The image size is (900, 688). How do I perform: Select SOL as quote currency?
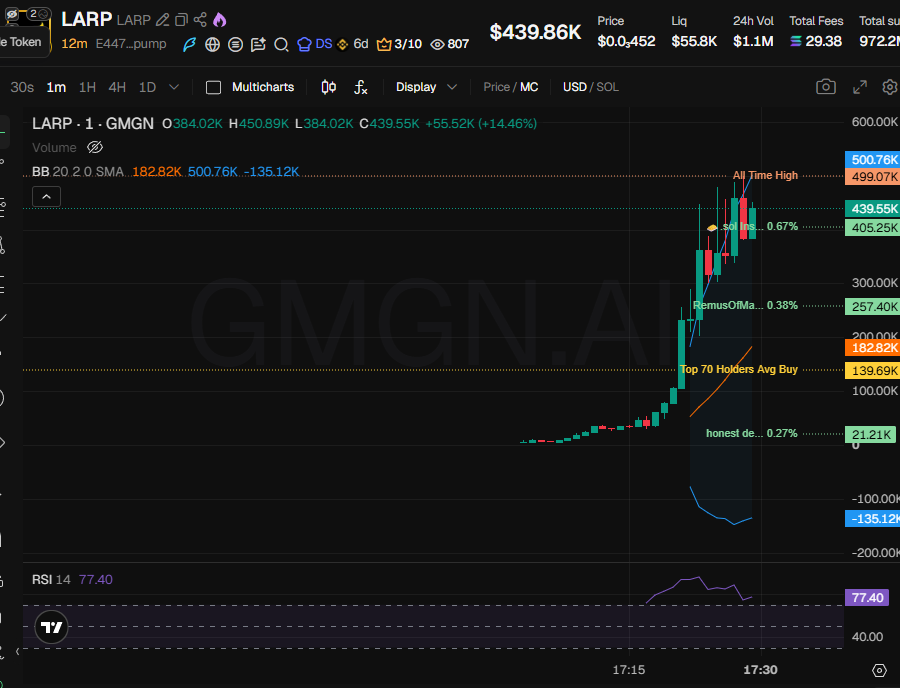tap(607, 87)
